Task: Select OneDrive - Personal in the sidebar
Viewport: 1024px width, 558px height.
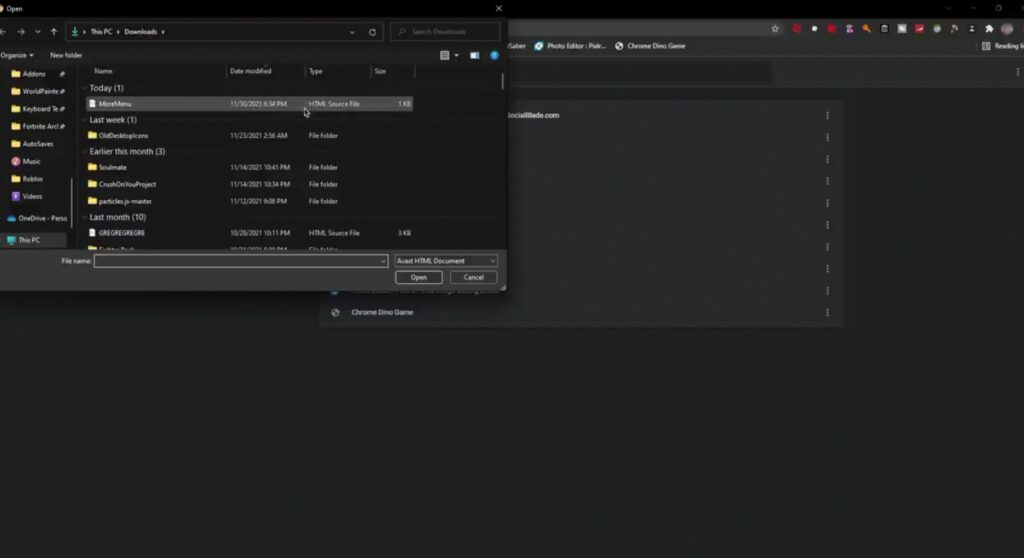Action: pos(35,218)
